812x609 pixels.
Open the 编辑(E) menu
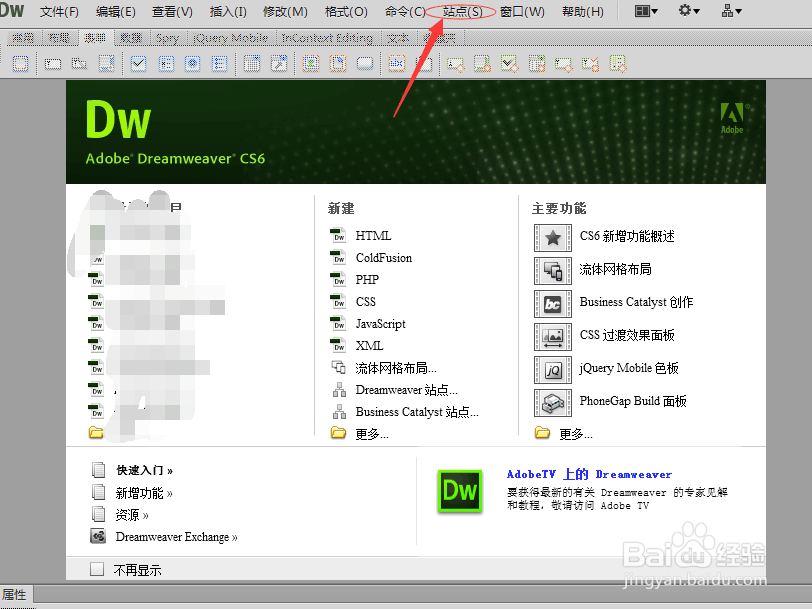[x=115, y=11]
